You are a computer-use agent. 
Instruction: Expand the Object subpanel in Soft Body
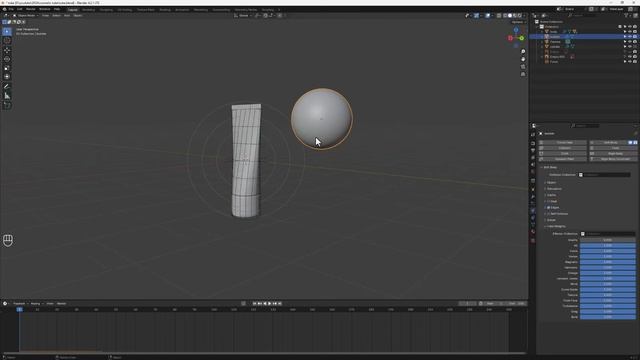coord(551,182)
